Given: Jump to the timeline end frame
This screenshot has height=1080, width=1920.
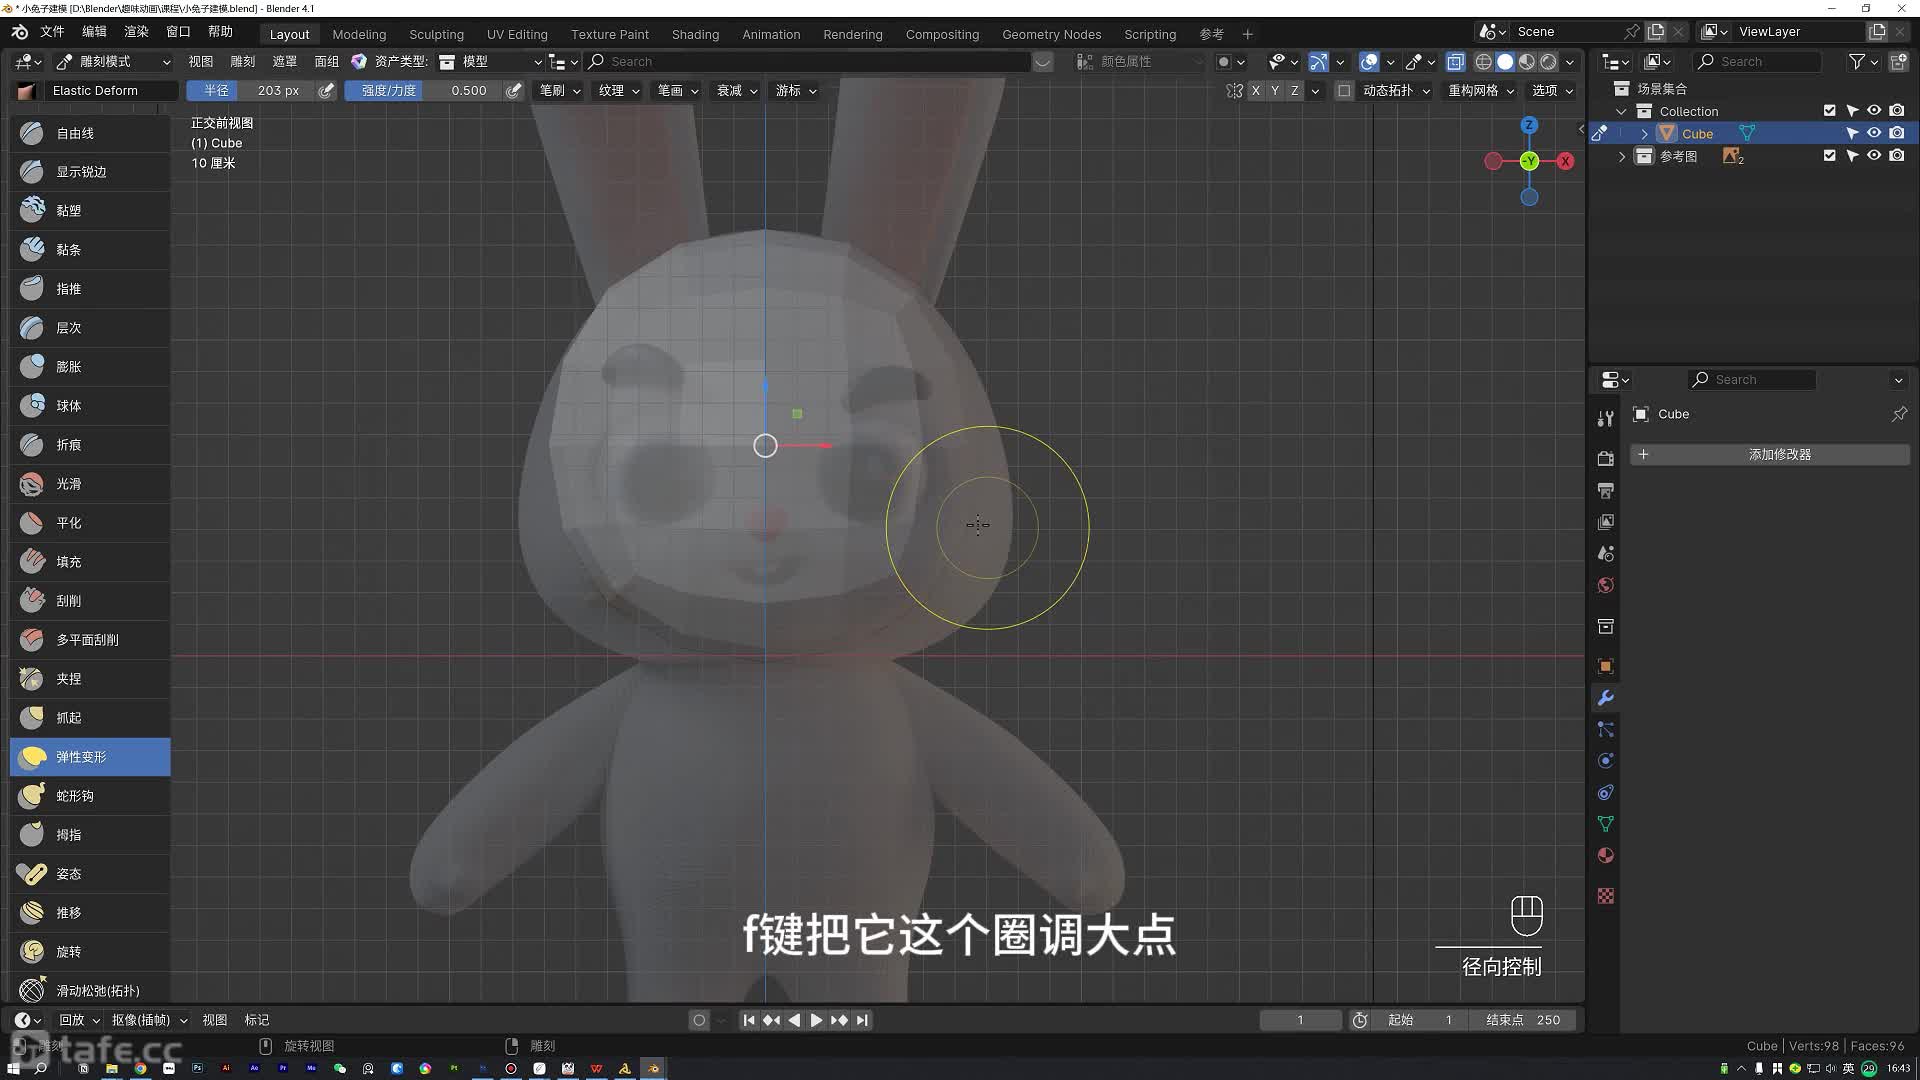Looking at the screenshot, I should 862,1020.
